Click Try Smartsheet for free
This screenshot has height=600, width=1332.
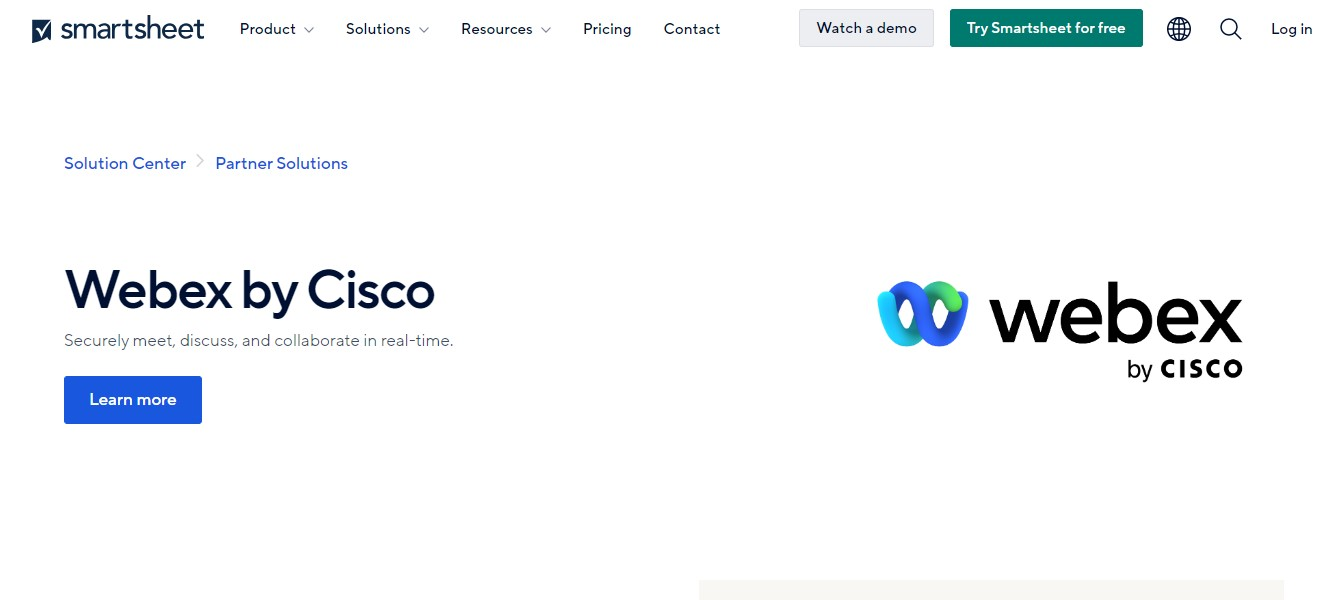1046,28
